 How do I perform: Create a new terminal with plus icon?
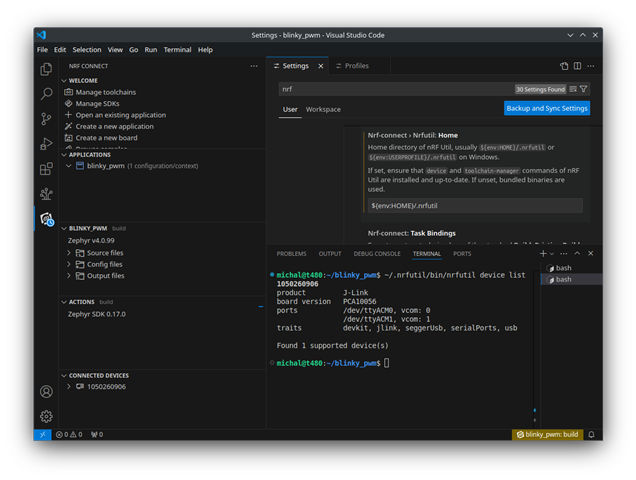pyautogui.click(x=543, y=254)
